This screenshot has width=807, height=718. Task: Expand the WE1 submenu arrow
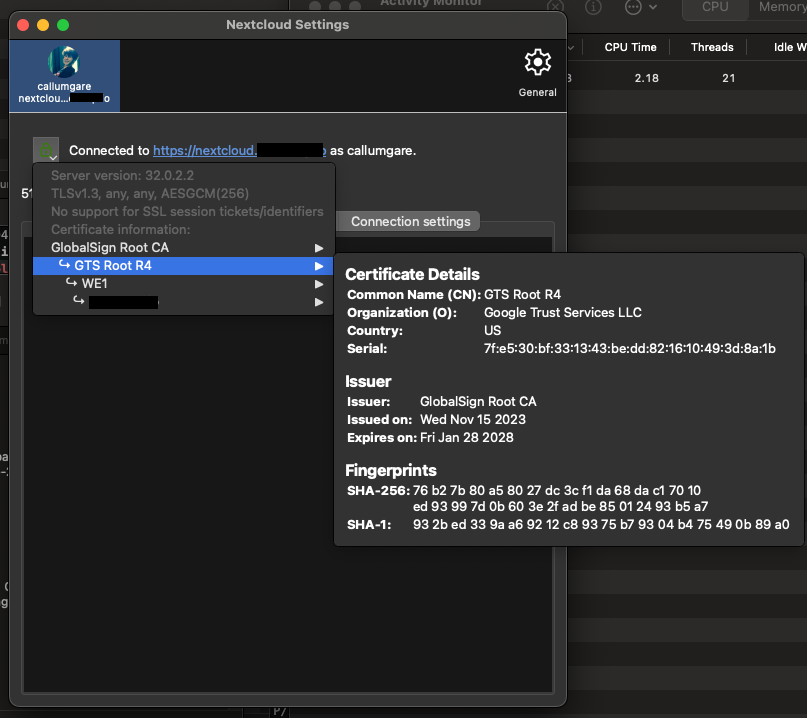click(x=319, y=283)
